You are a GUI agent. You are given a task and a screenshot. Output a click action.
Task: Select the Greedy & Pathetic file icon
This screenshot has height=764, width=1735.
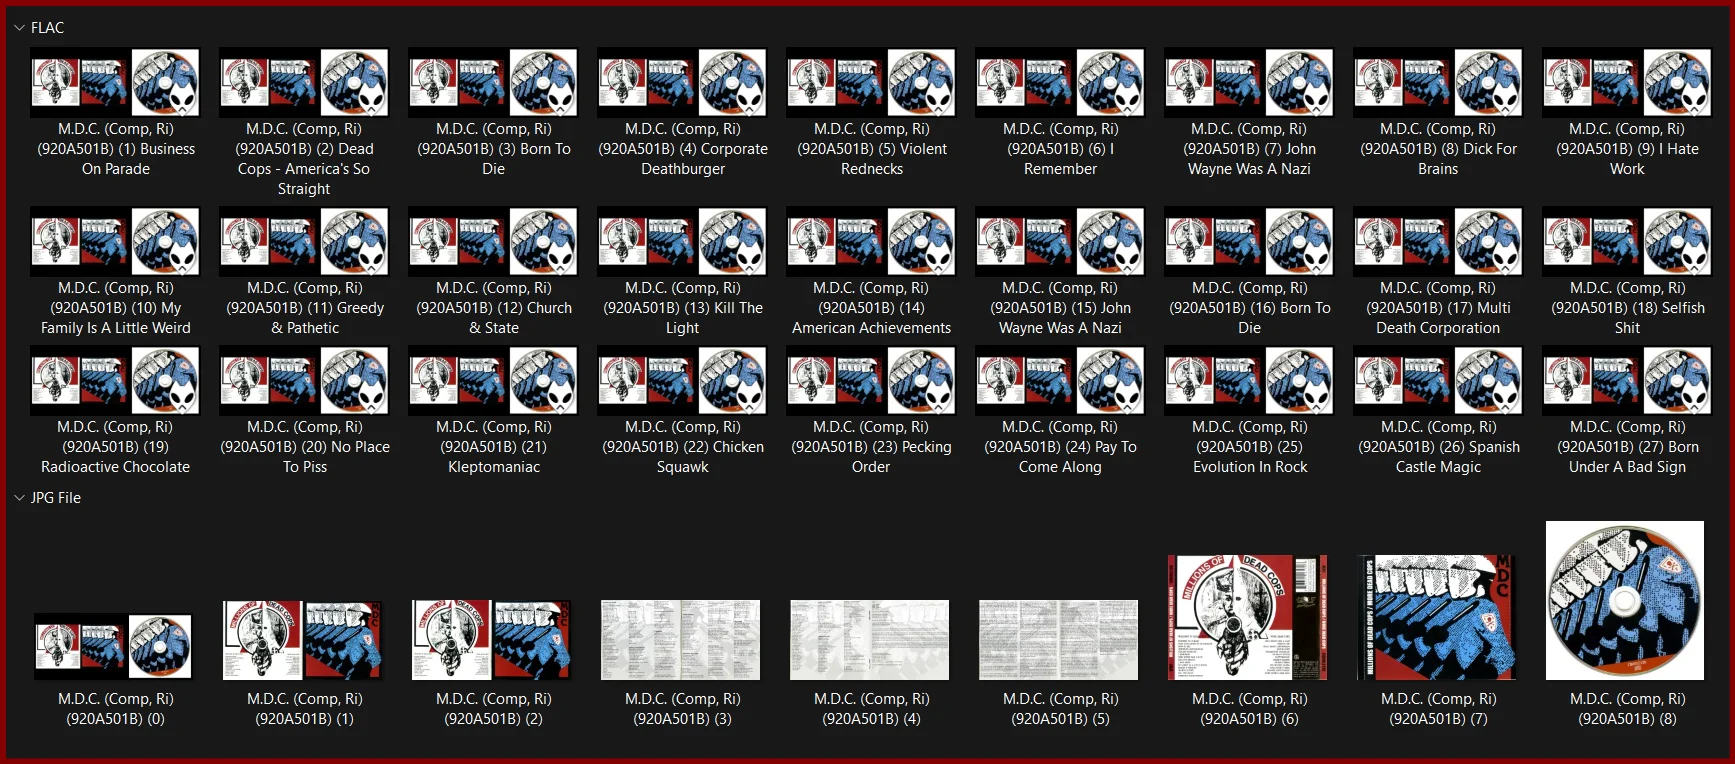coord(304,241)
